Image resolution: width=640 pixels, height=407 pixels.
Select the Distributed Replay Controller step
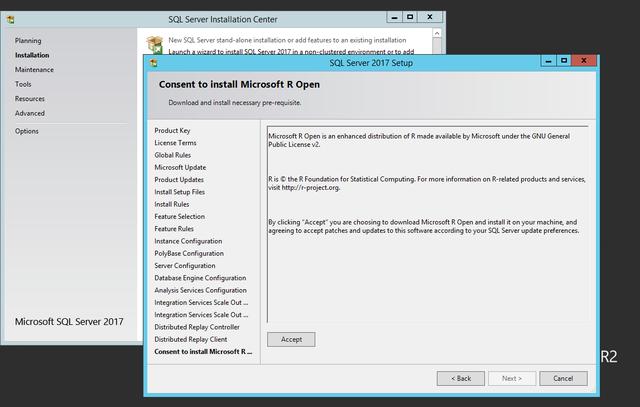[197, 327]
